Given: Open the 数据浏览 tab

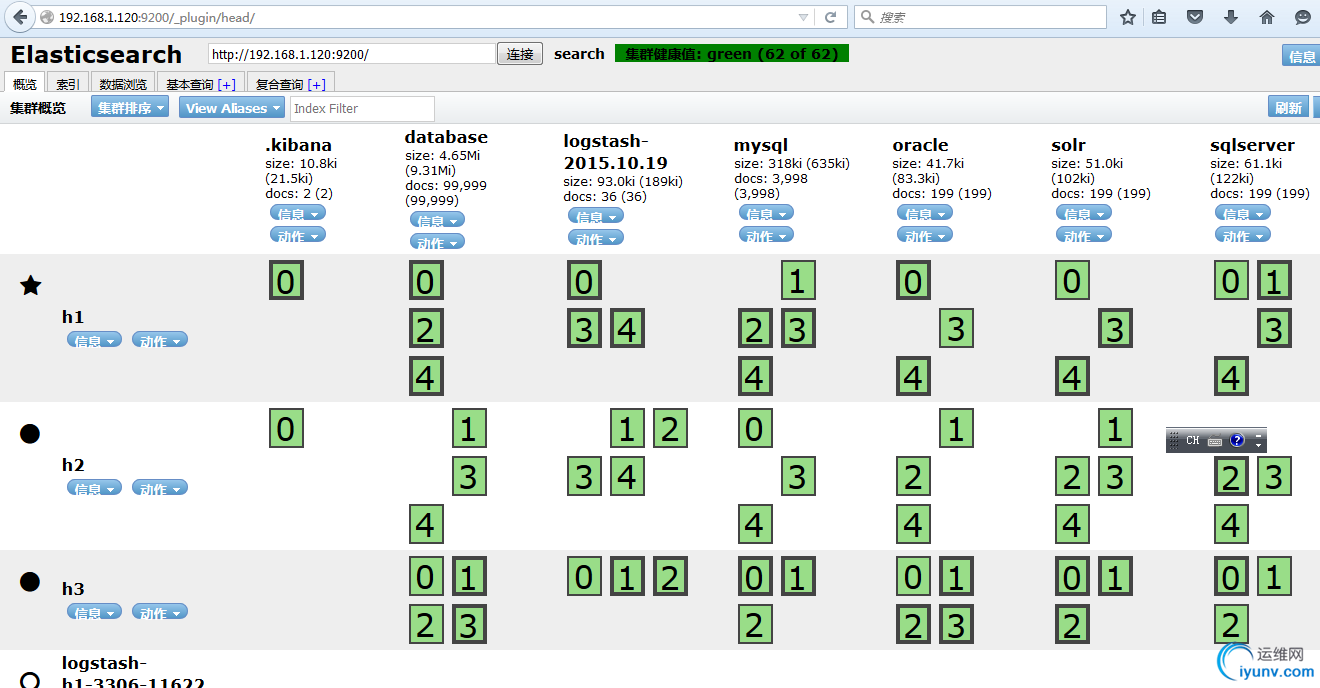Looking at the screenshot, I should [x=123, y=84].
